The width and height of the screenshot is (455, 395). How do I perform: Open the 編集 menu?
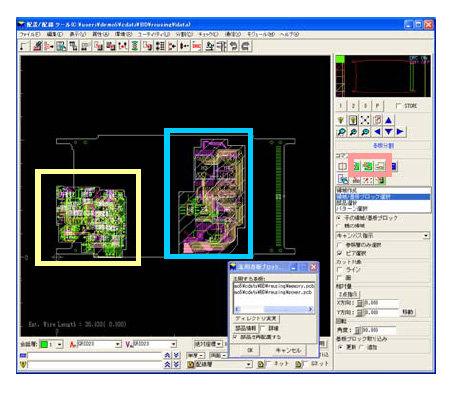coord(55,34)
